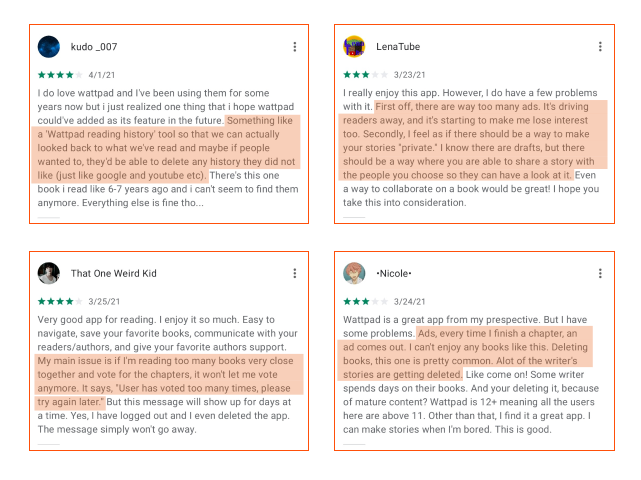This screenshot has width=641, height=480.
Task: Click That One Weird Kid's avatar photo
Action: point(49,273)
